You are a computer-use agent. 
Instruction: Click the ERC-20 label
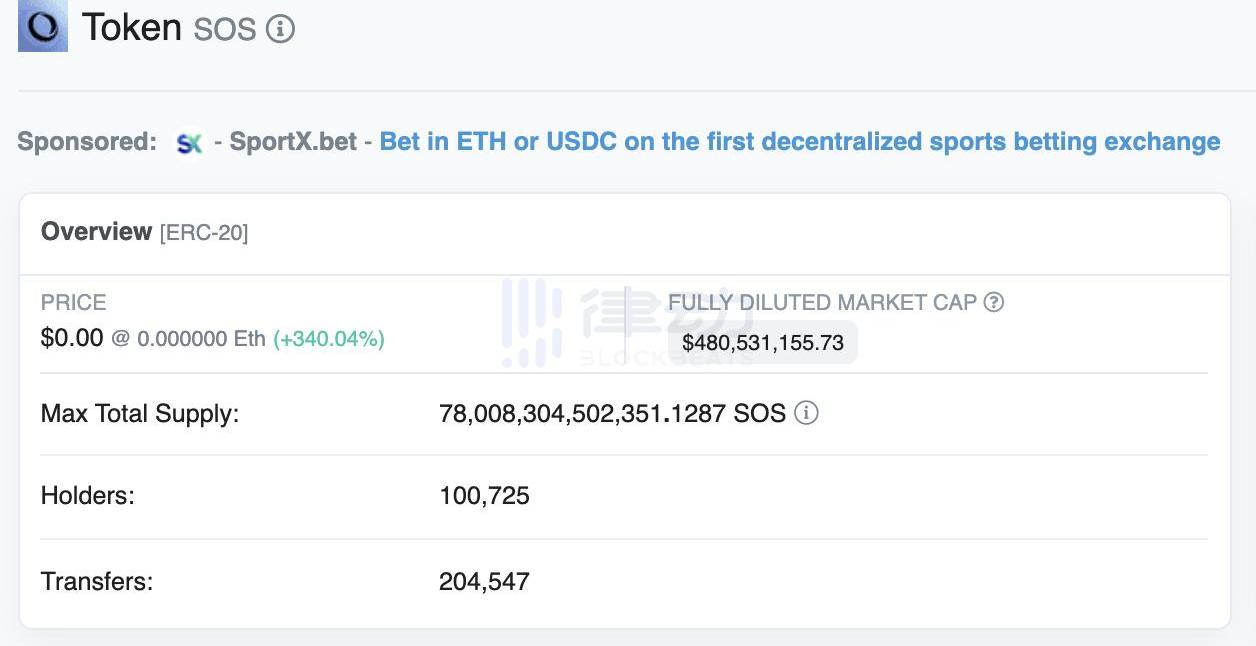pyautogui.click(x=204, y=232)
